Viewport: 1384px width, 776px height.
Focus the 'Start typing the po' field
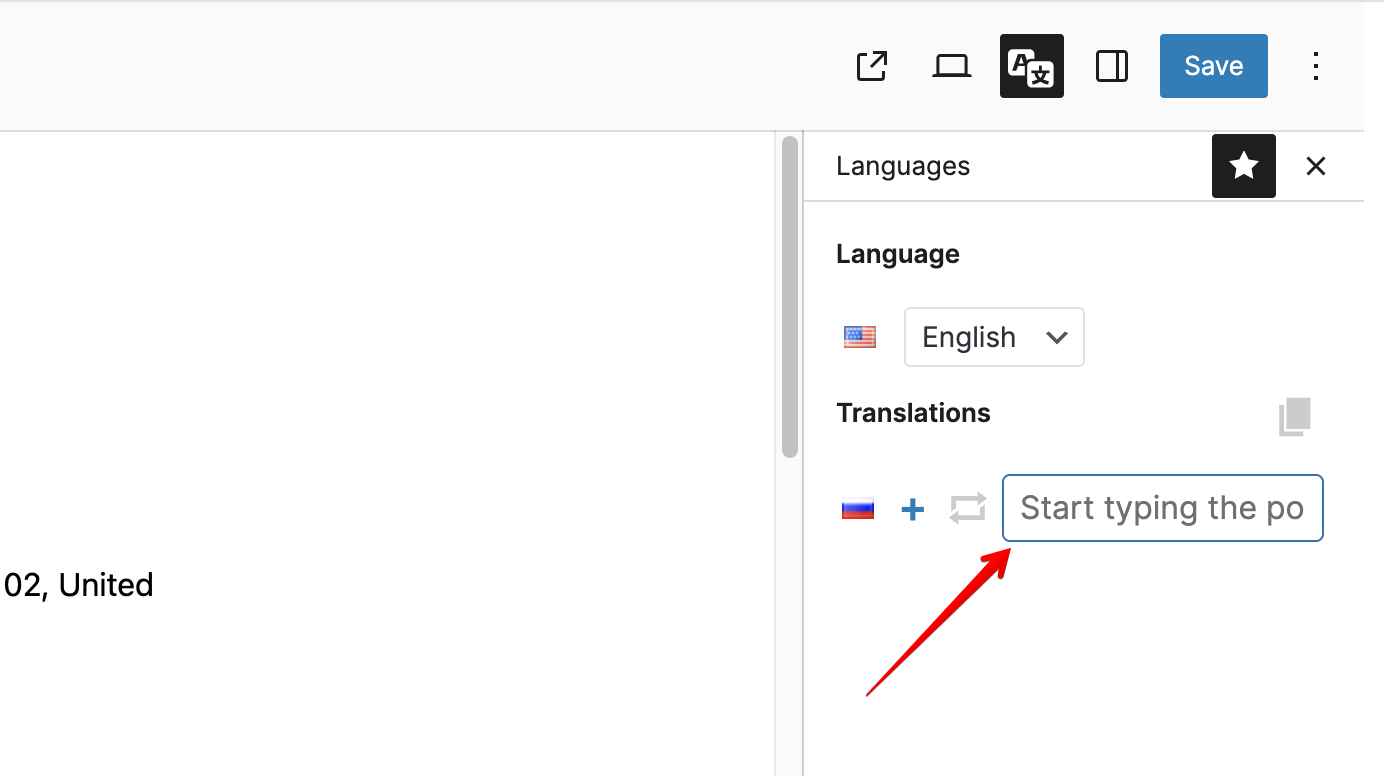coord(1162,508)
